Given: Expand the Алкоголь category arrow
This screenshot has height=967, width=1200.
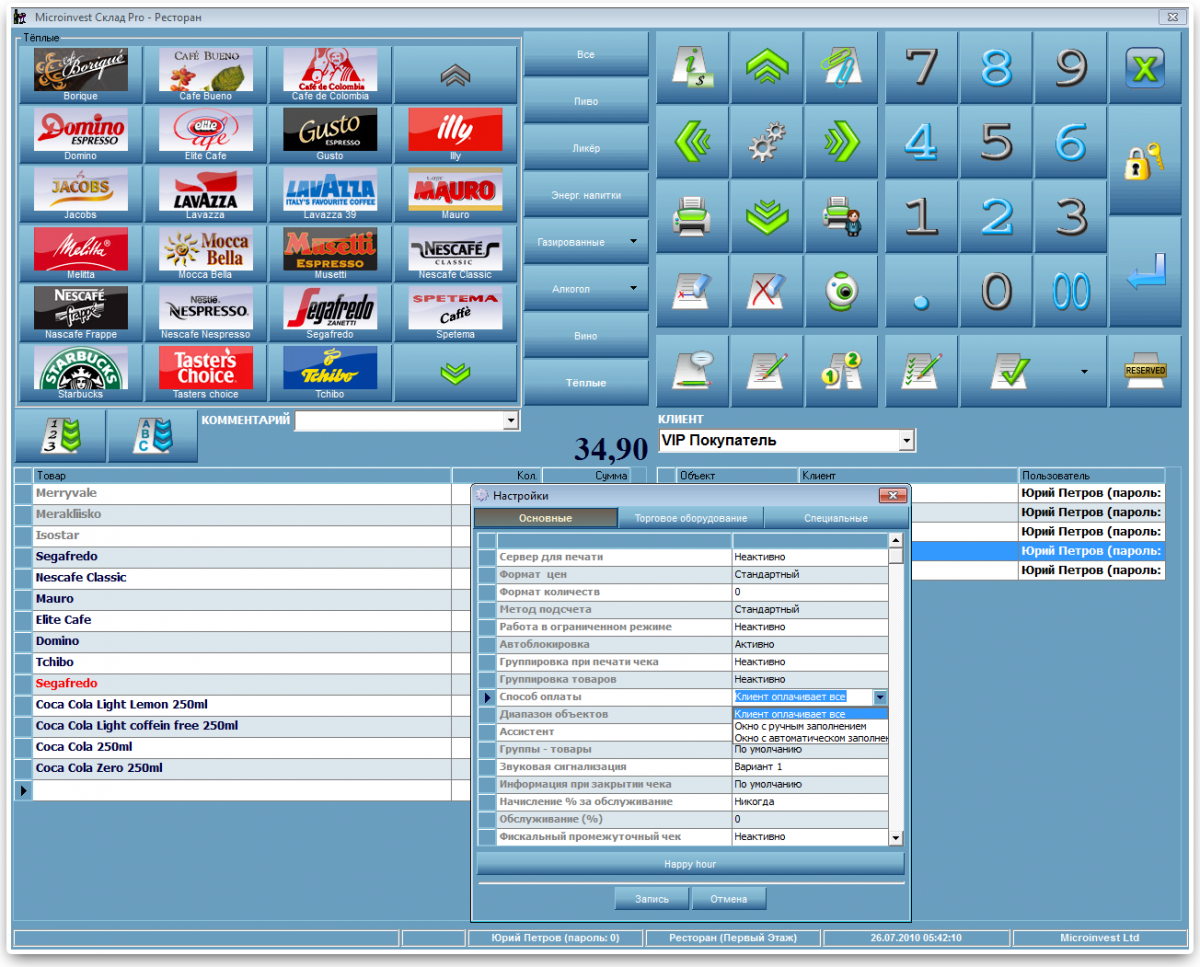Looking at the screenshot, I should tap(633, 289).
